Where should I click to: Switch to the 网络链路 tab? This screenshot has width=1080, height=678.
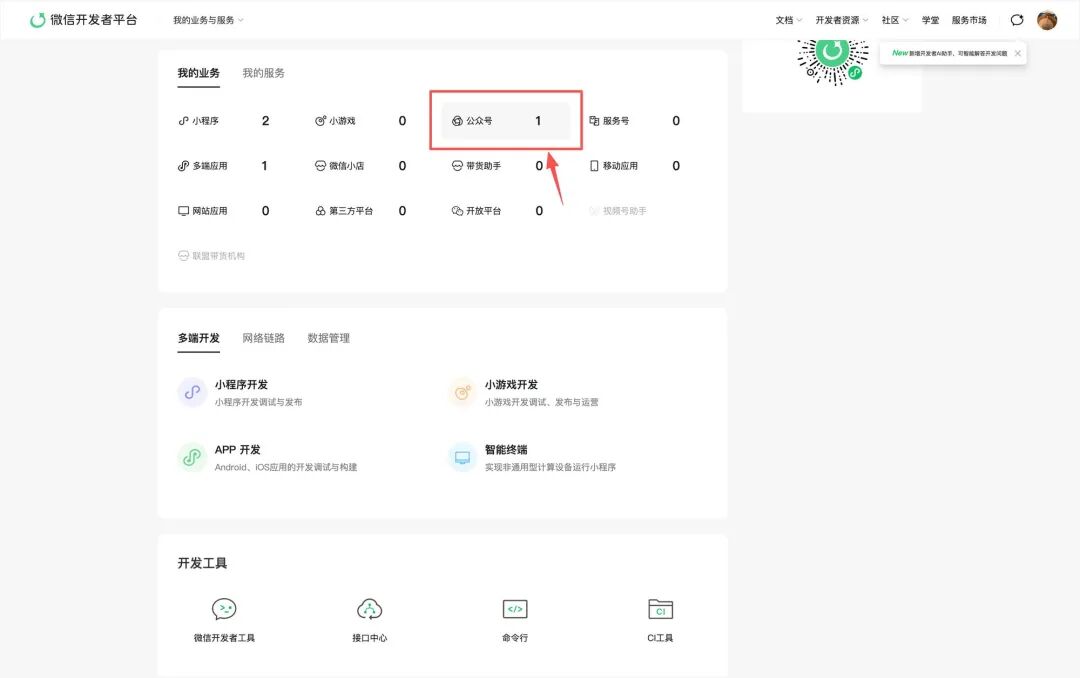[x=263, y=338]
